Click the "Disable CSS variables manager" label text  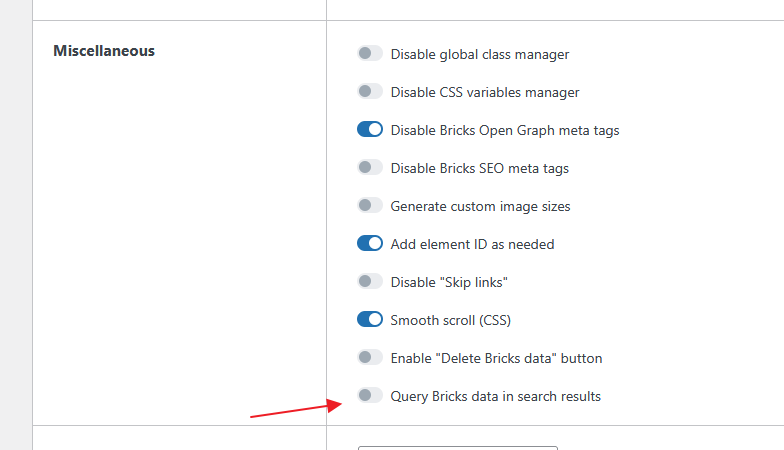[484, 92]
